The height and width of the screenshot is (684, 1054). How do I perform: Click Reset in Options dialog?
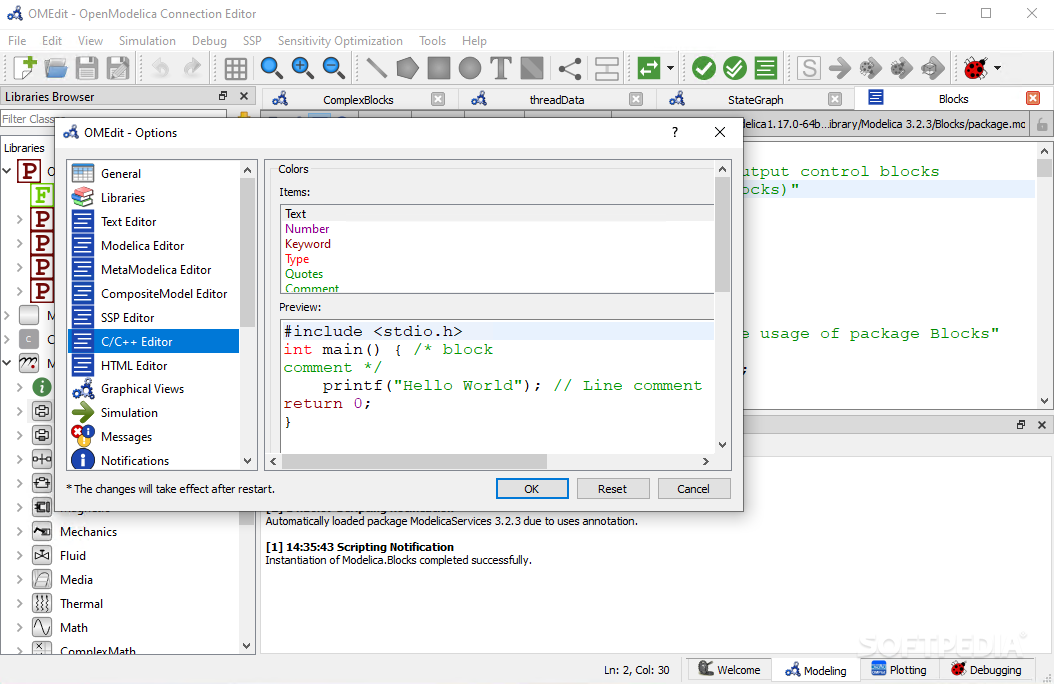[612, 489]
